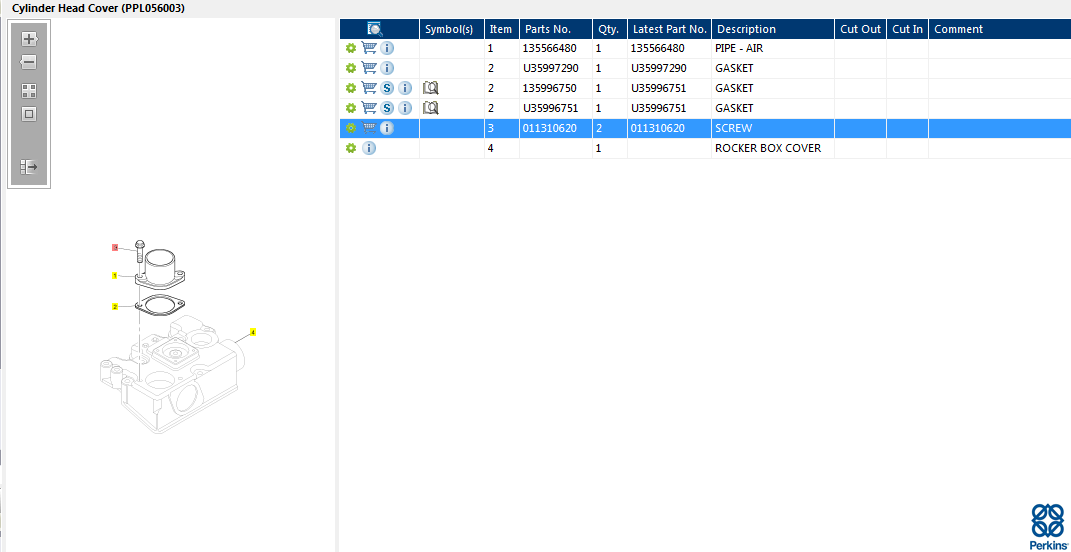Viewport: 1071px width, 552px height.
Task: Click green gear for ROCKER BOX COVER
Action: point(351,148)
